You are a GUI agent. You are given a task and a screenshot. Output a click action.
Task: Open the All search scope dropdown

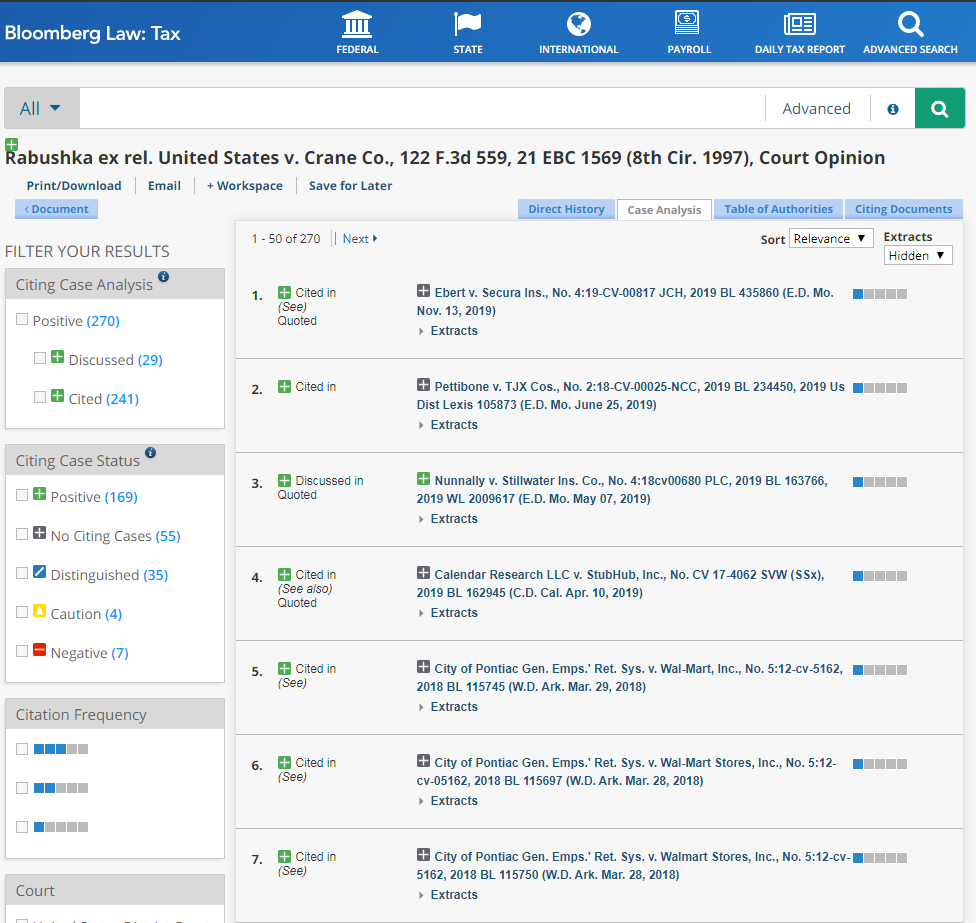[x=41, y=109]
